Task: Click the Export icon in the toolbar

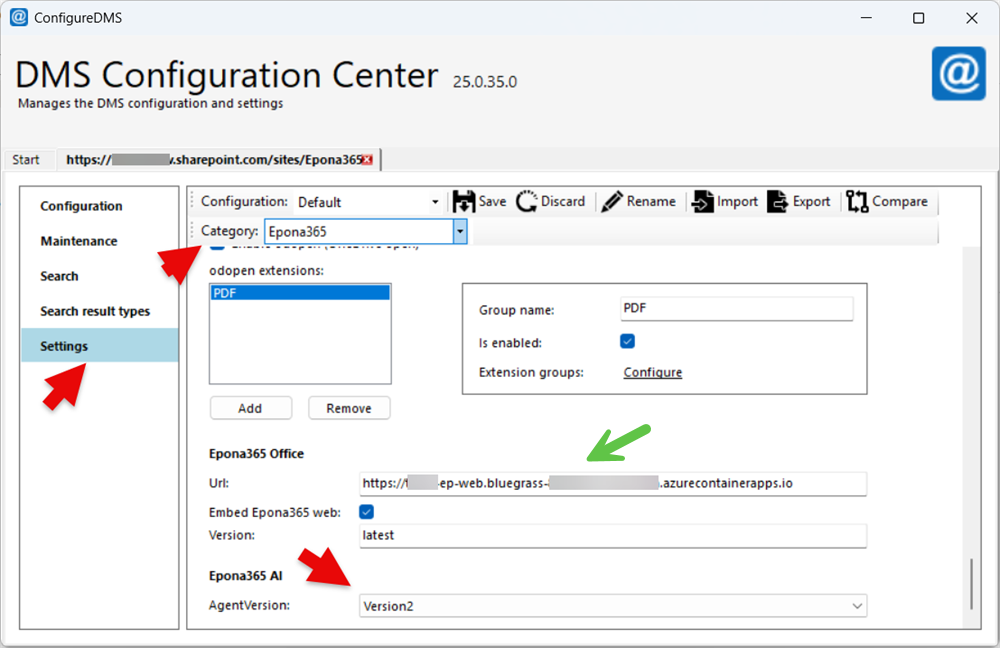Action: (x=777, y=202)
